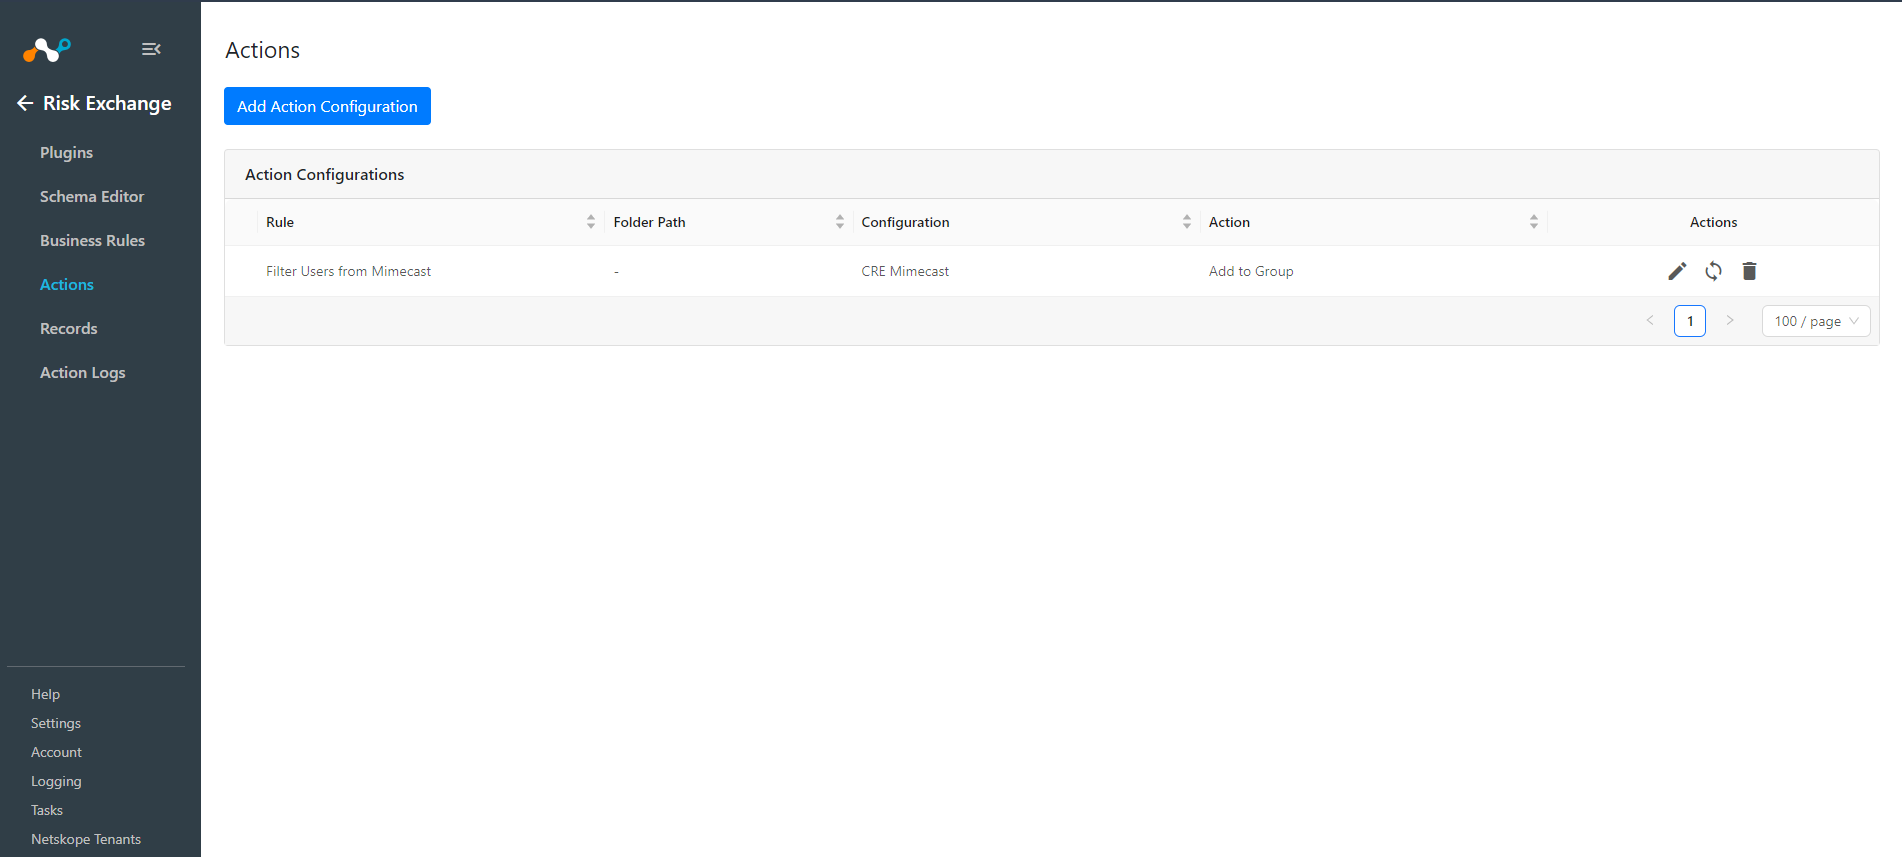Click the Action column header text
Viewport: 1902px width, 857px height.
pyautogui.click(x=1229, y=222)
